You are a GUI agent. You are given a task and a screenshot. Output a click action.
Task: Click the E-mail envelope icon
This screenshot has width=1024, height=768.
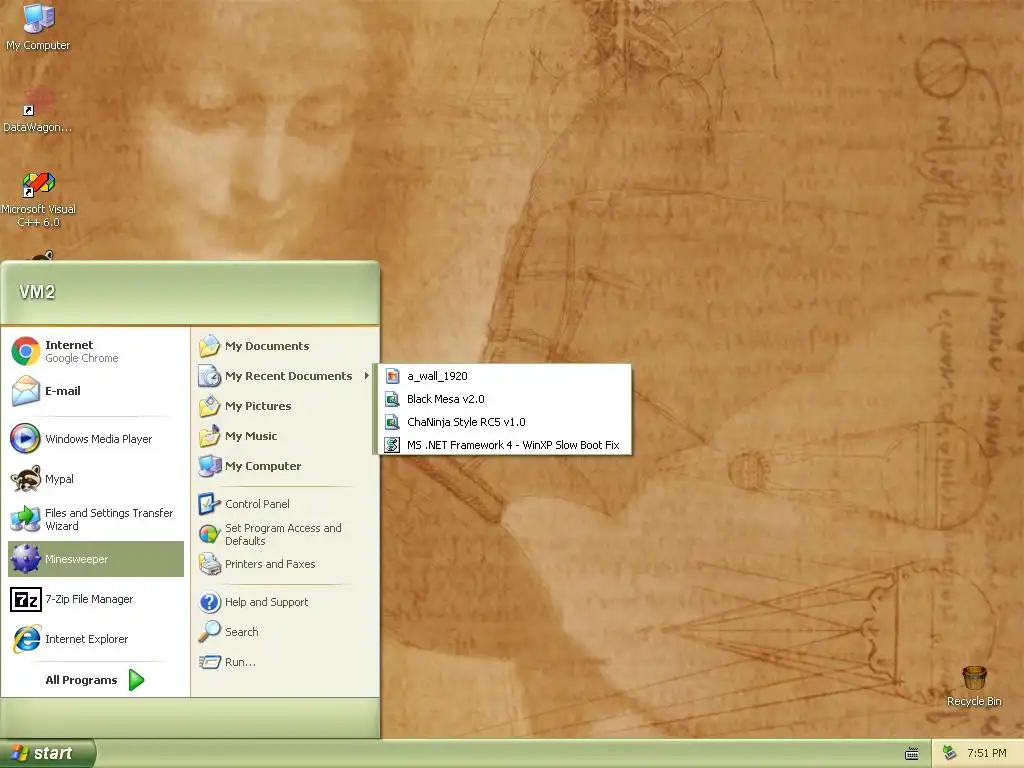pos(25,391)
